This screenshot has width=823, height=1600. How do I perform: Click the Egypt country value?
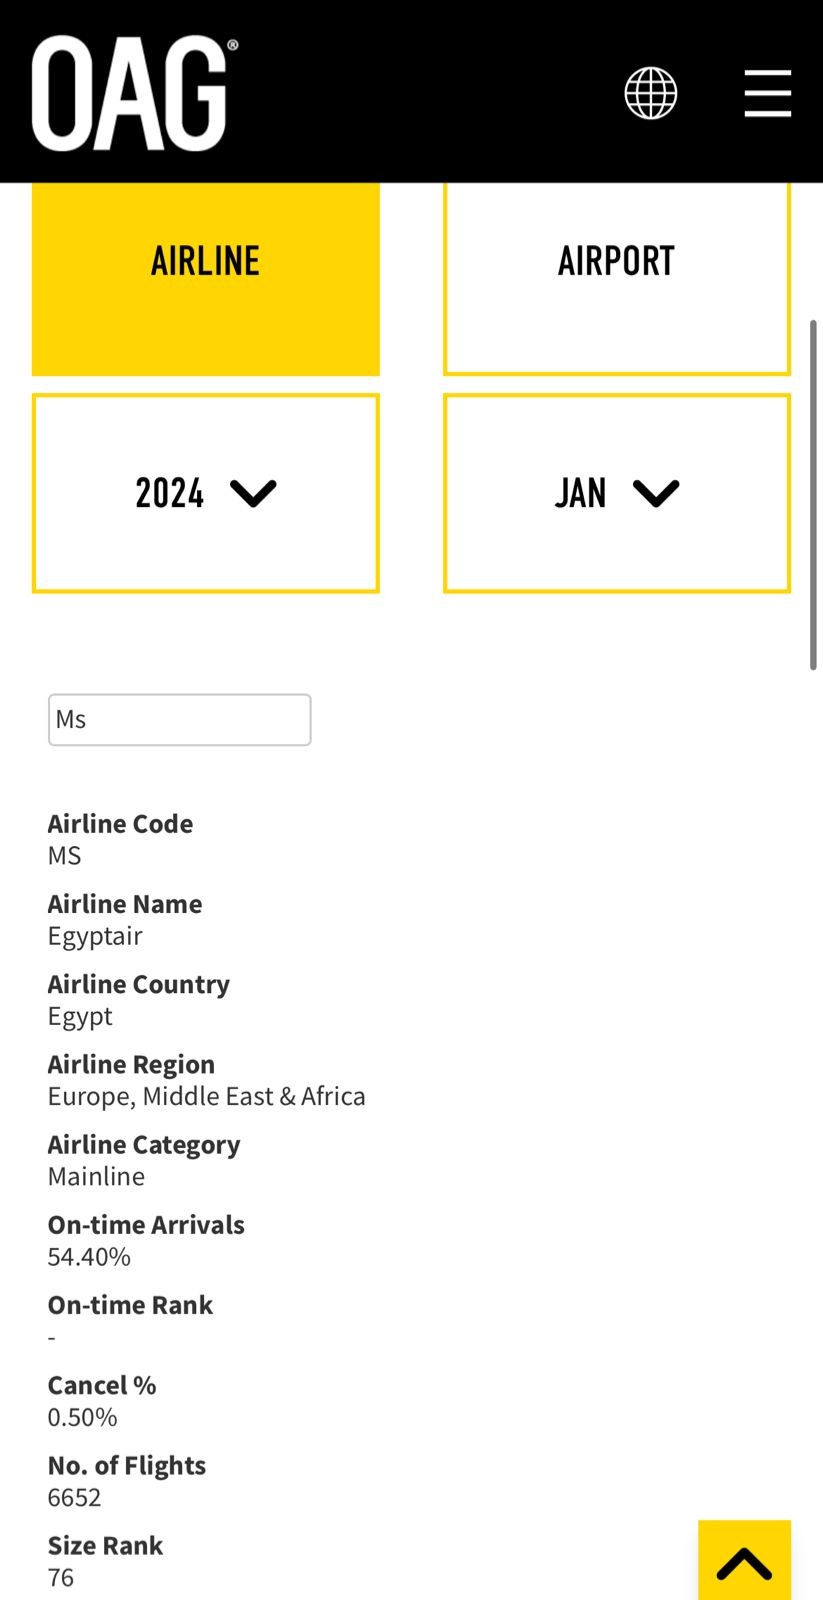pyautogui.click(x=80, y=1016)
